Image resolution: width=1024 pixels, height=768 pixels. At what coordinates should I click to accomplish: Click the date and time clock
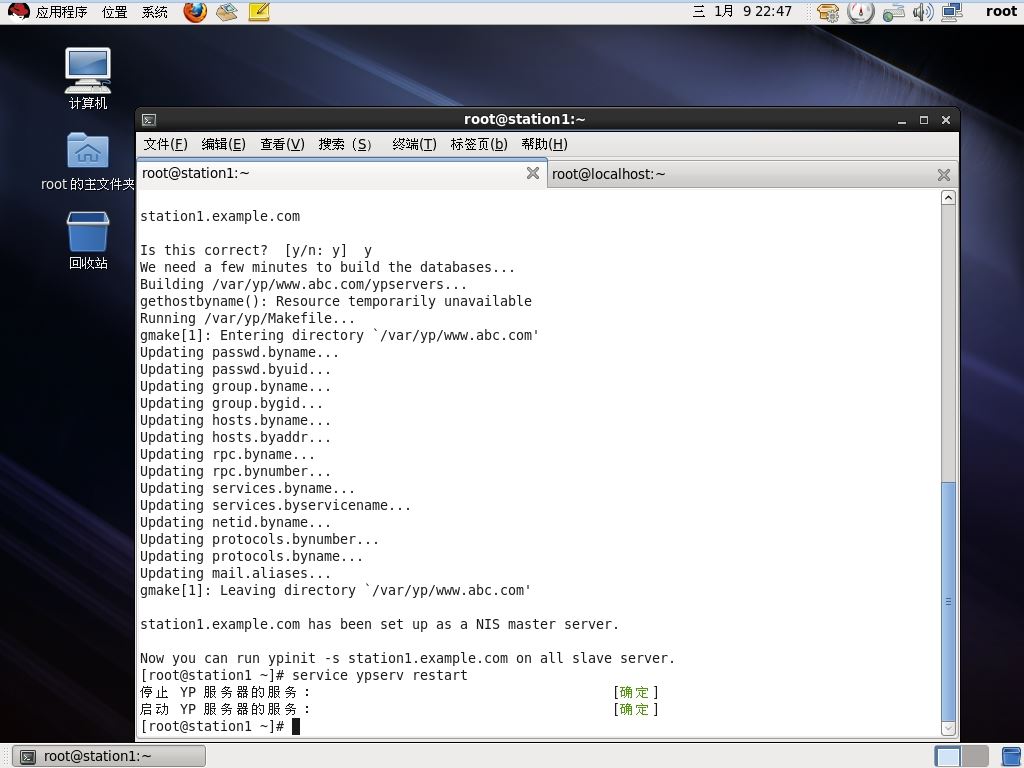click(742, 12)
